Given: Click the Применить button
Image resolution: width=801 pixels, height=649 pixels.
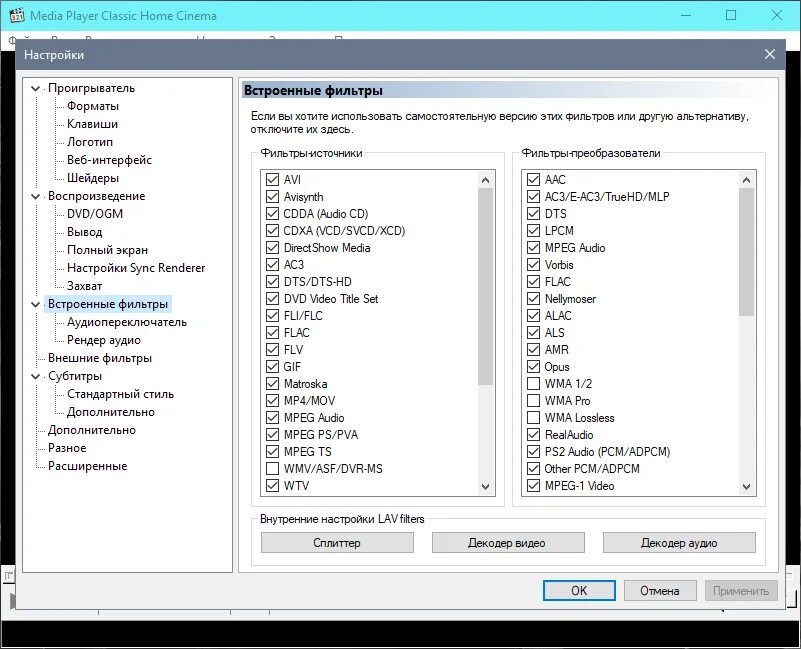Looking at the screenshot, I should click(x=741, y=591).
